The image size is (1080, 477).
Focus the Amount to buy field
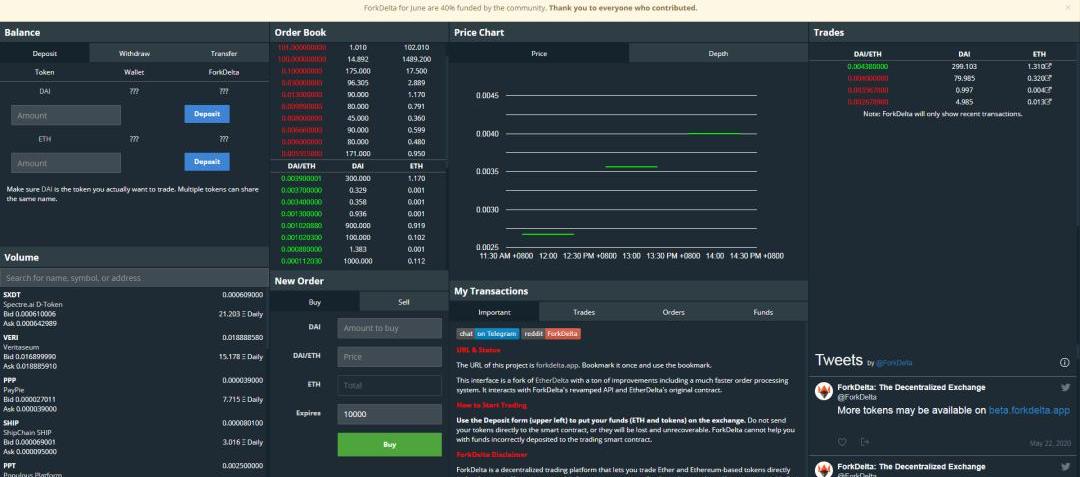pos(389,328)
